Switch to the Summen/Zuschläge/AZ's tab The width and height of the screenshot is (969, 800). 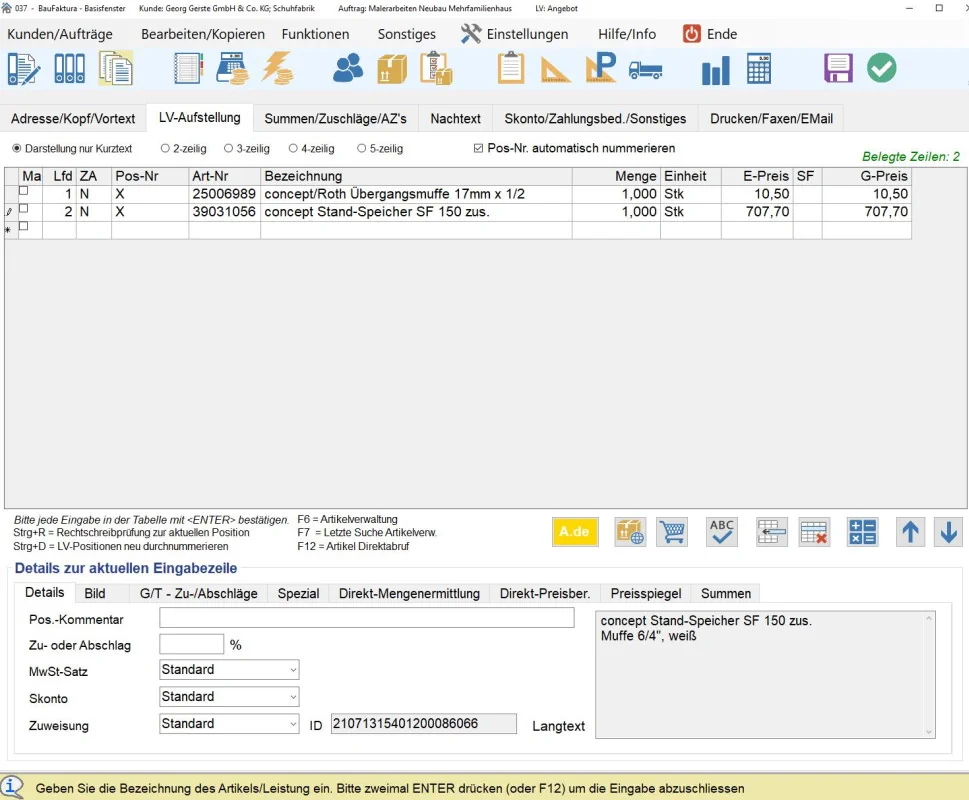(x=335, y=118)
